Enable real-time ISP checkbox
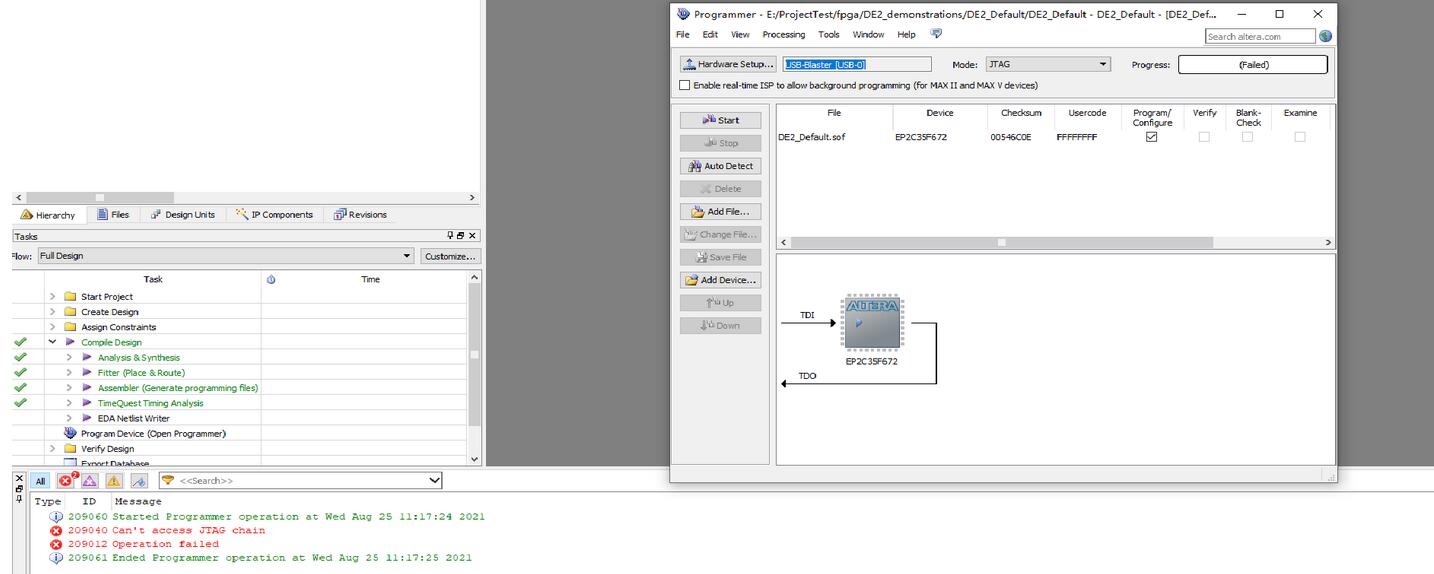This screenshot has width=1434, height=574. coord(685,86)
